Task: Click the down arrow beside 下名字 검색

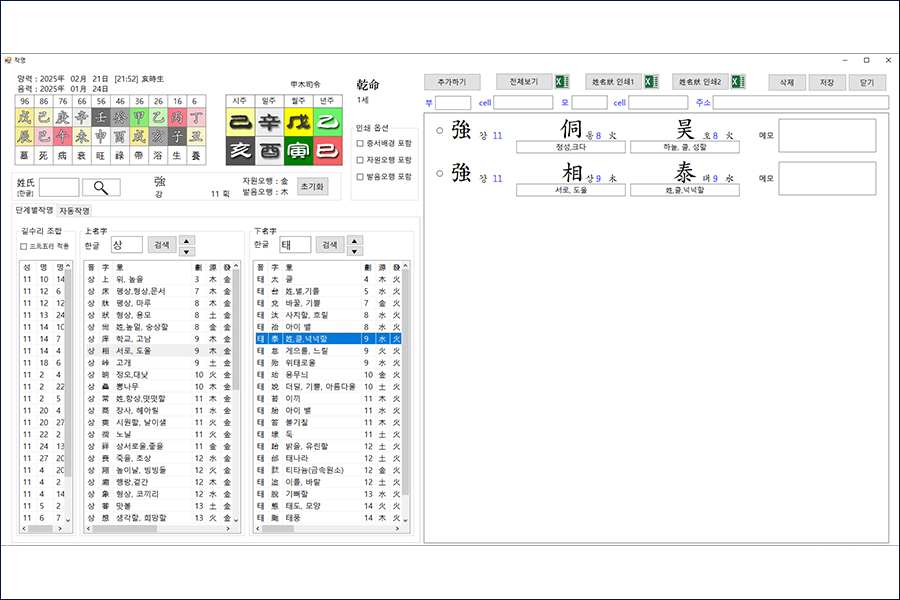Action: click(x=355, y=250)
